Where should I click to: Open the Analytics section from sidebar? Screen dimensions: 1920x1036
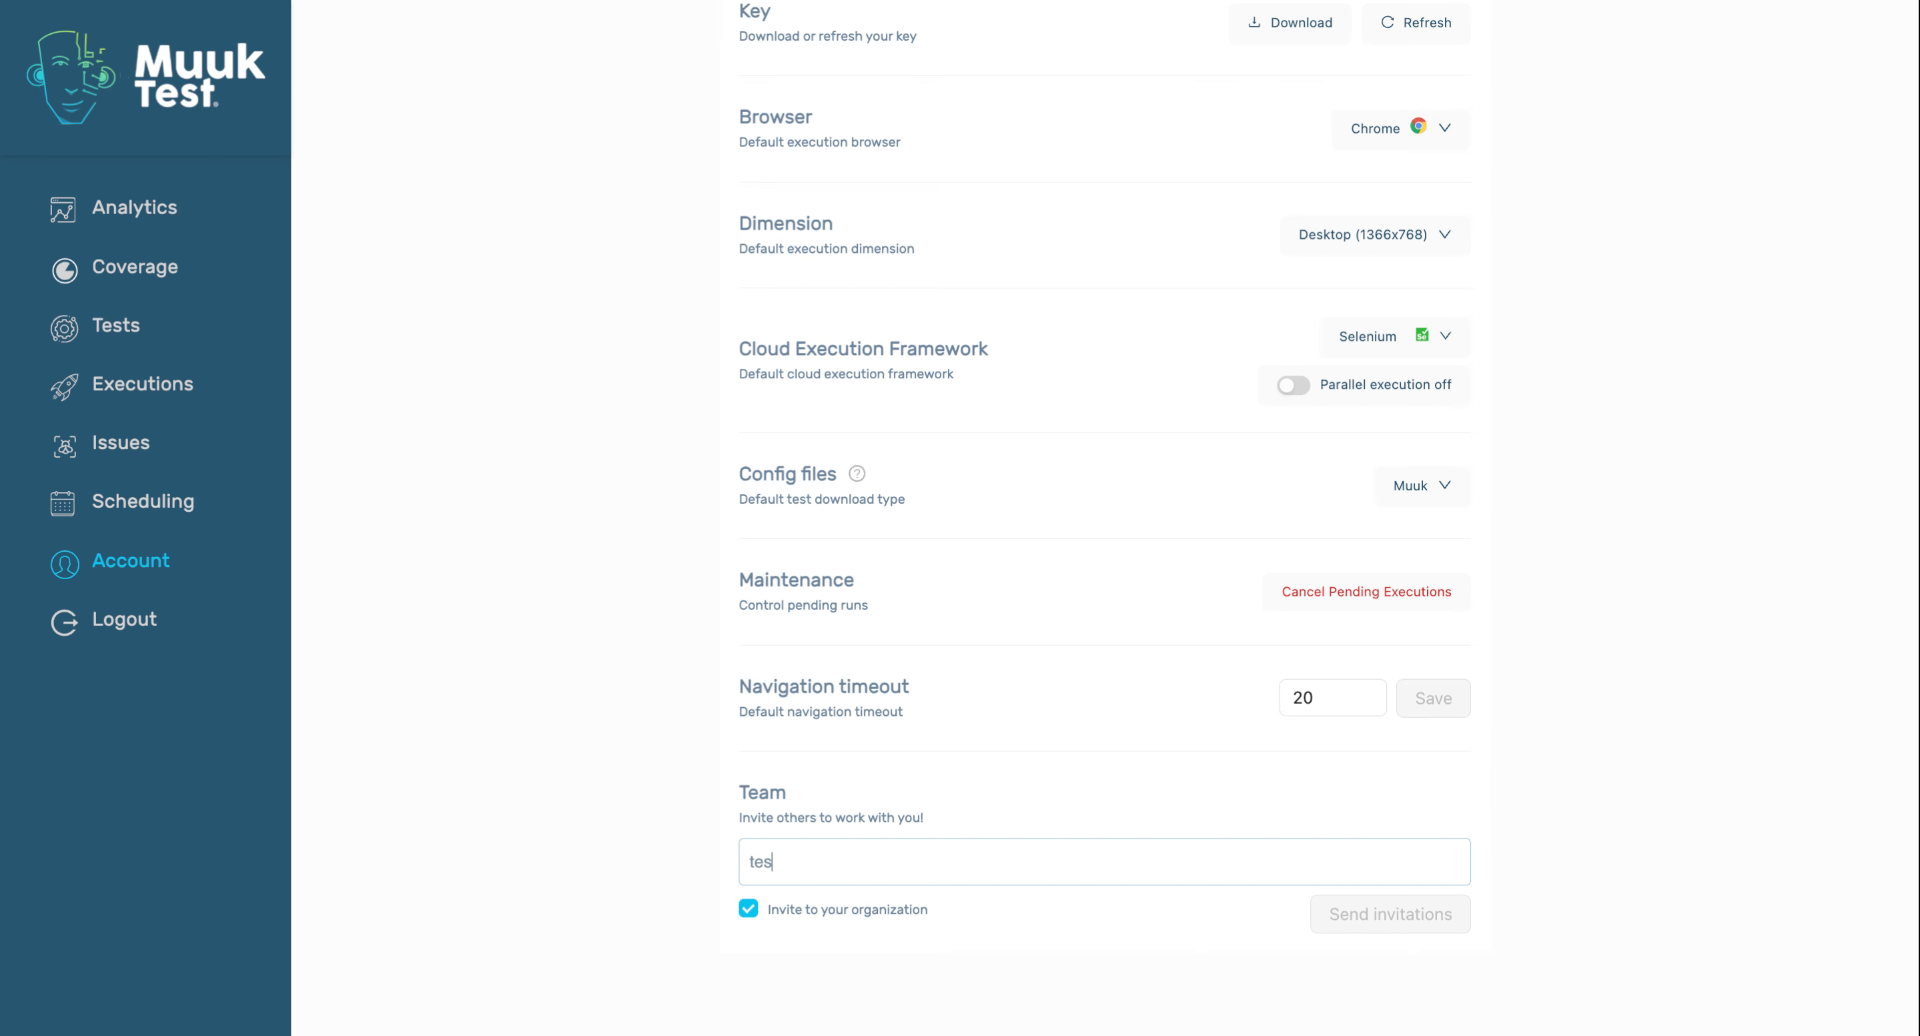[63, 209]
